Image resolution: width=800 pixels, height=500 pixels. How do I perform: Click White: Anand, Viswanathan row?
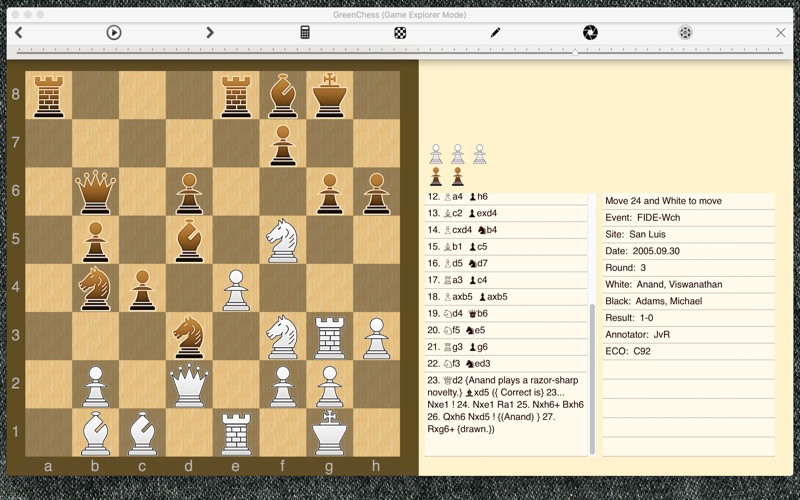point(688,285)
